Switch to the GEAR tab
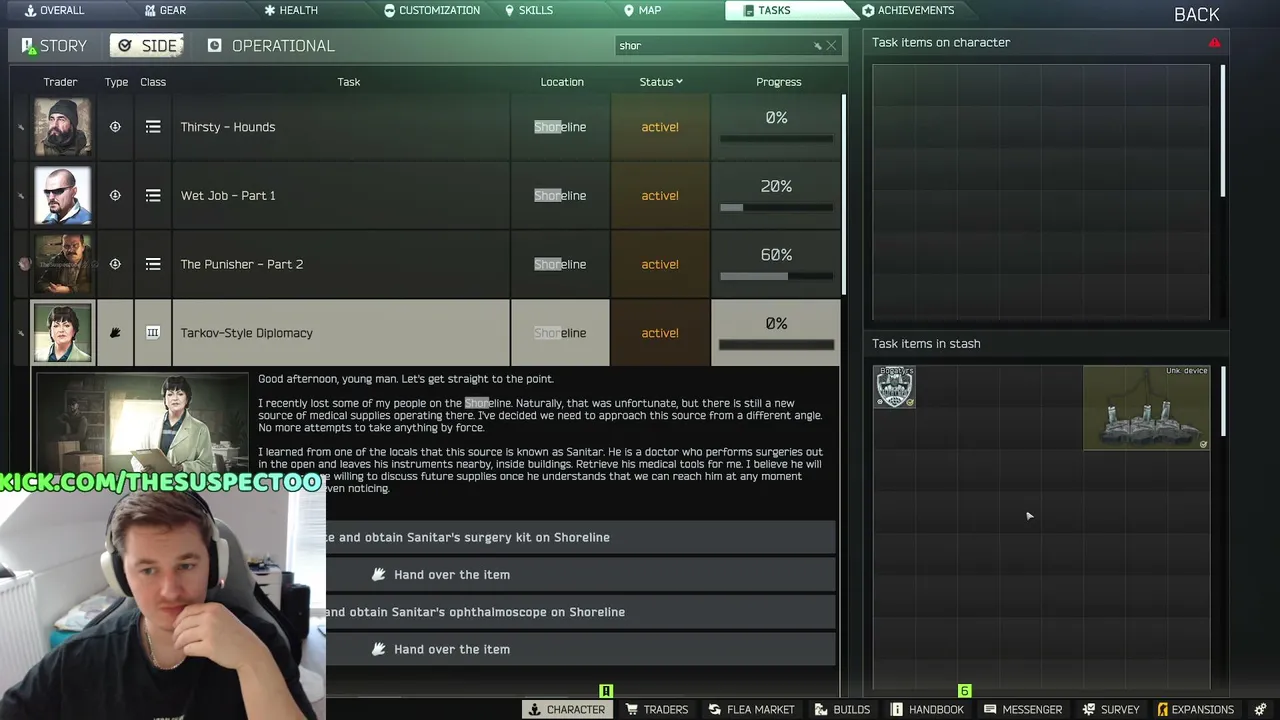The image size is (1280, 720). tap(165, 10)
